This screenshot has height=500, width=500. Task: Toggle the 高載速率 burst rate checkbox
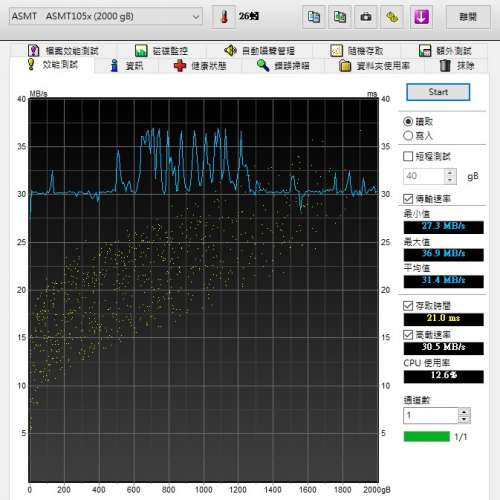(x=408, y=334)
